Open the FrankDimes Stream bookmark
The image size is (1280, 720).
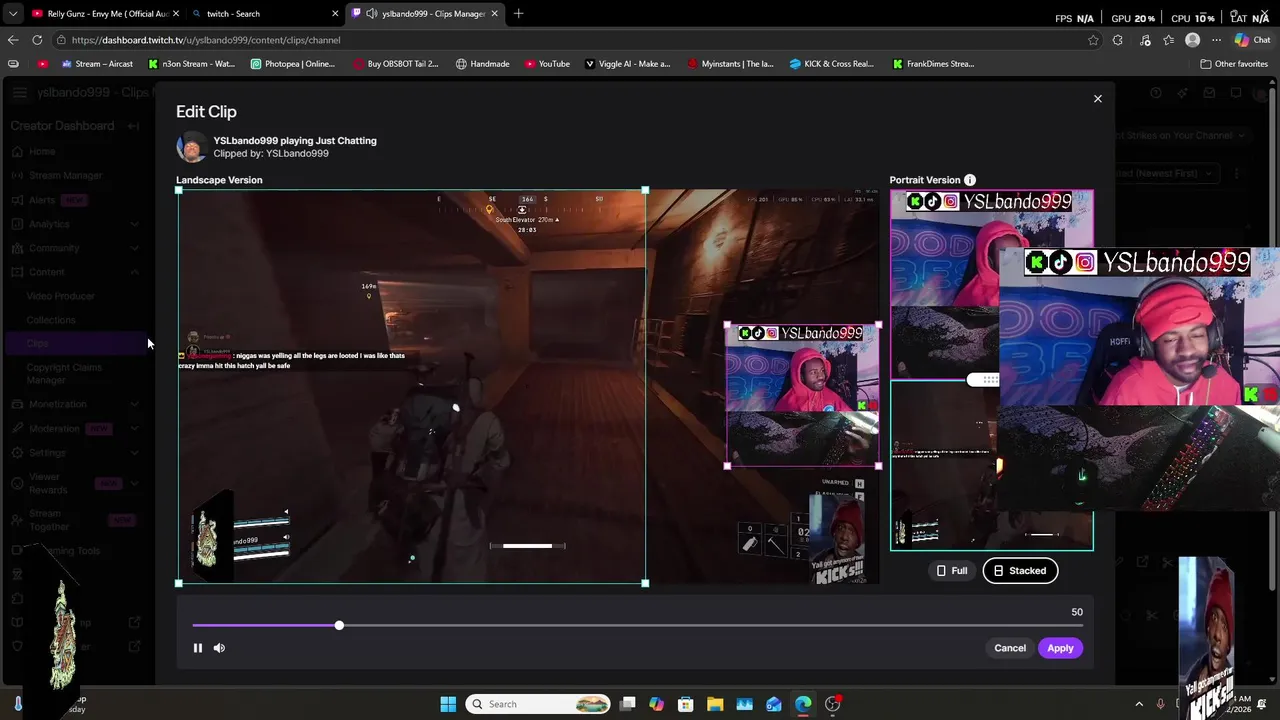tap(933, 64)
